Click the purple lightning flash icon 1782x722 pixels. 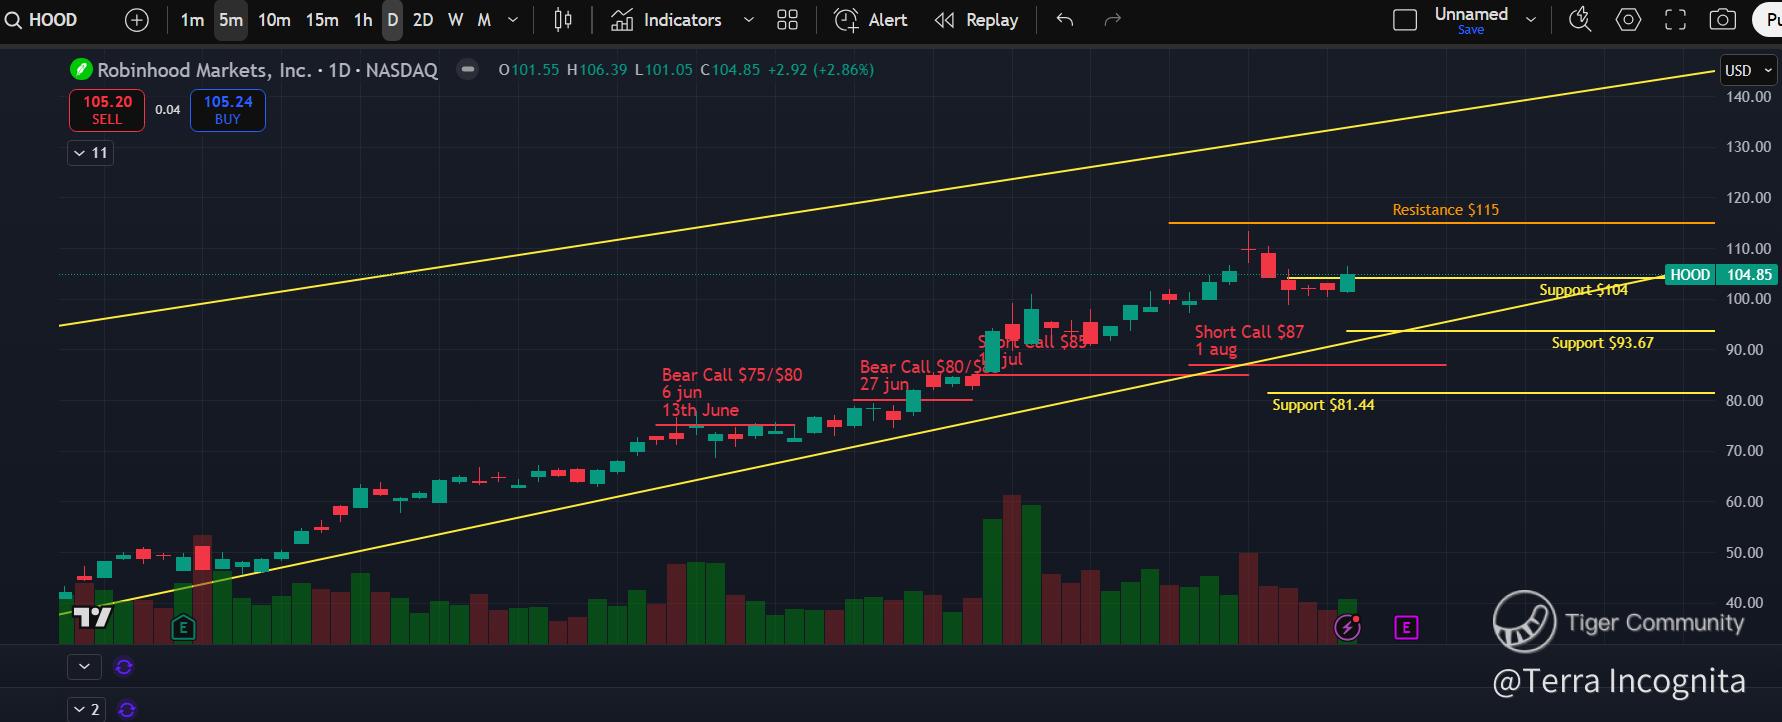[1347, 627]
